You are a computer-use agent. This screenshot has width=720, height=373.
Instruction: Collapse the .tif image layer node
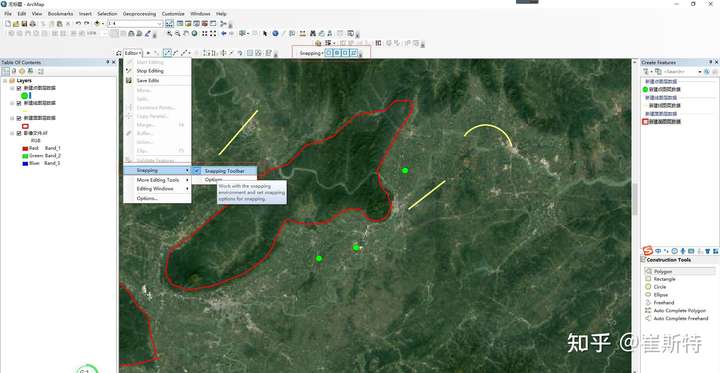[12, 133]
